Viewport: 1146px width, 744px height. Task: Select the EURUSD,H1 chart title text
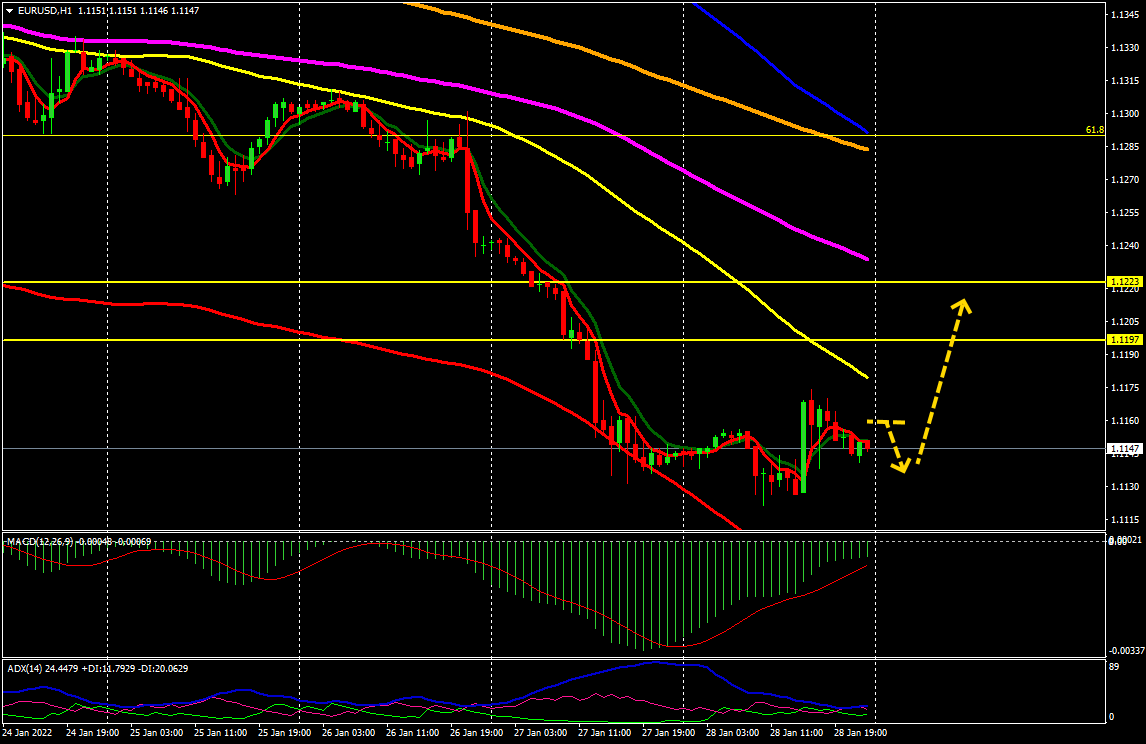pyautogui.click(x=45, y=11)
